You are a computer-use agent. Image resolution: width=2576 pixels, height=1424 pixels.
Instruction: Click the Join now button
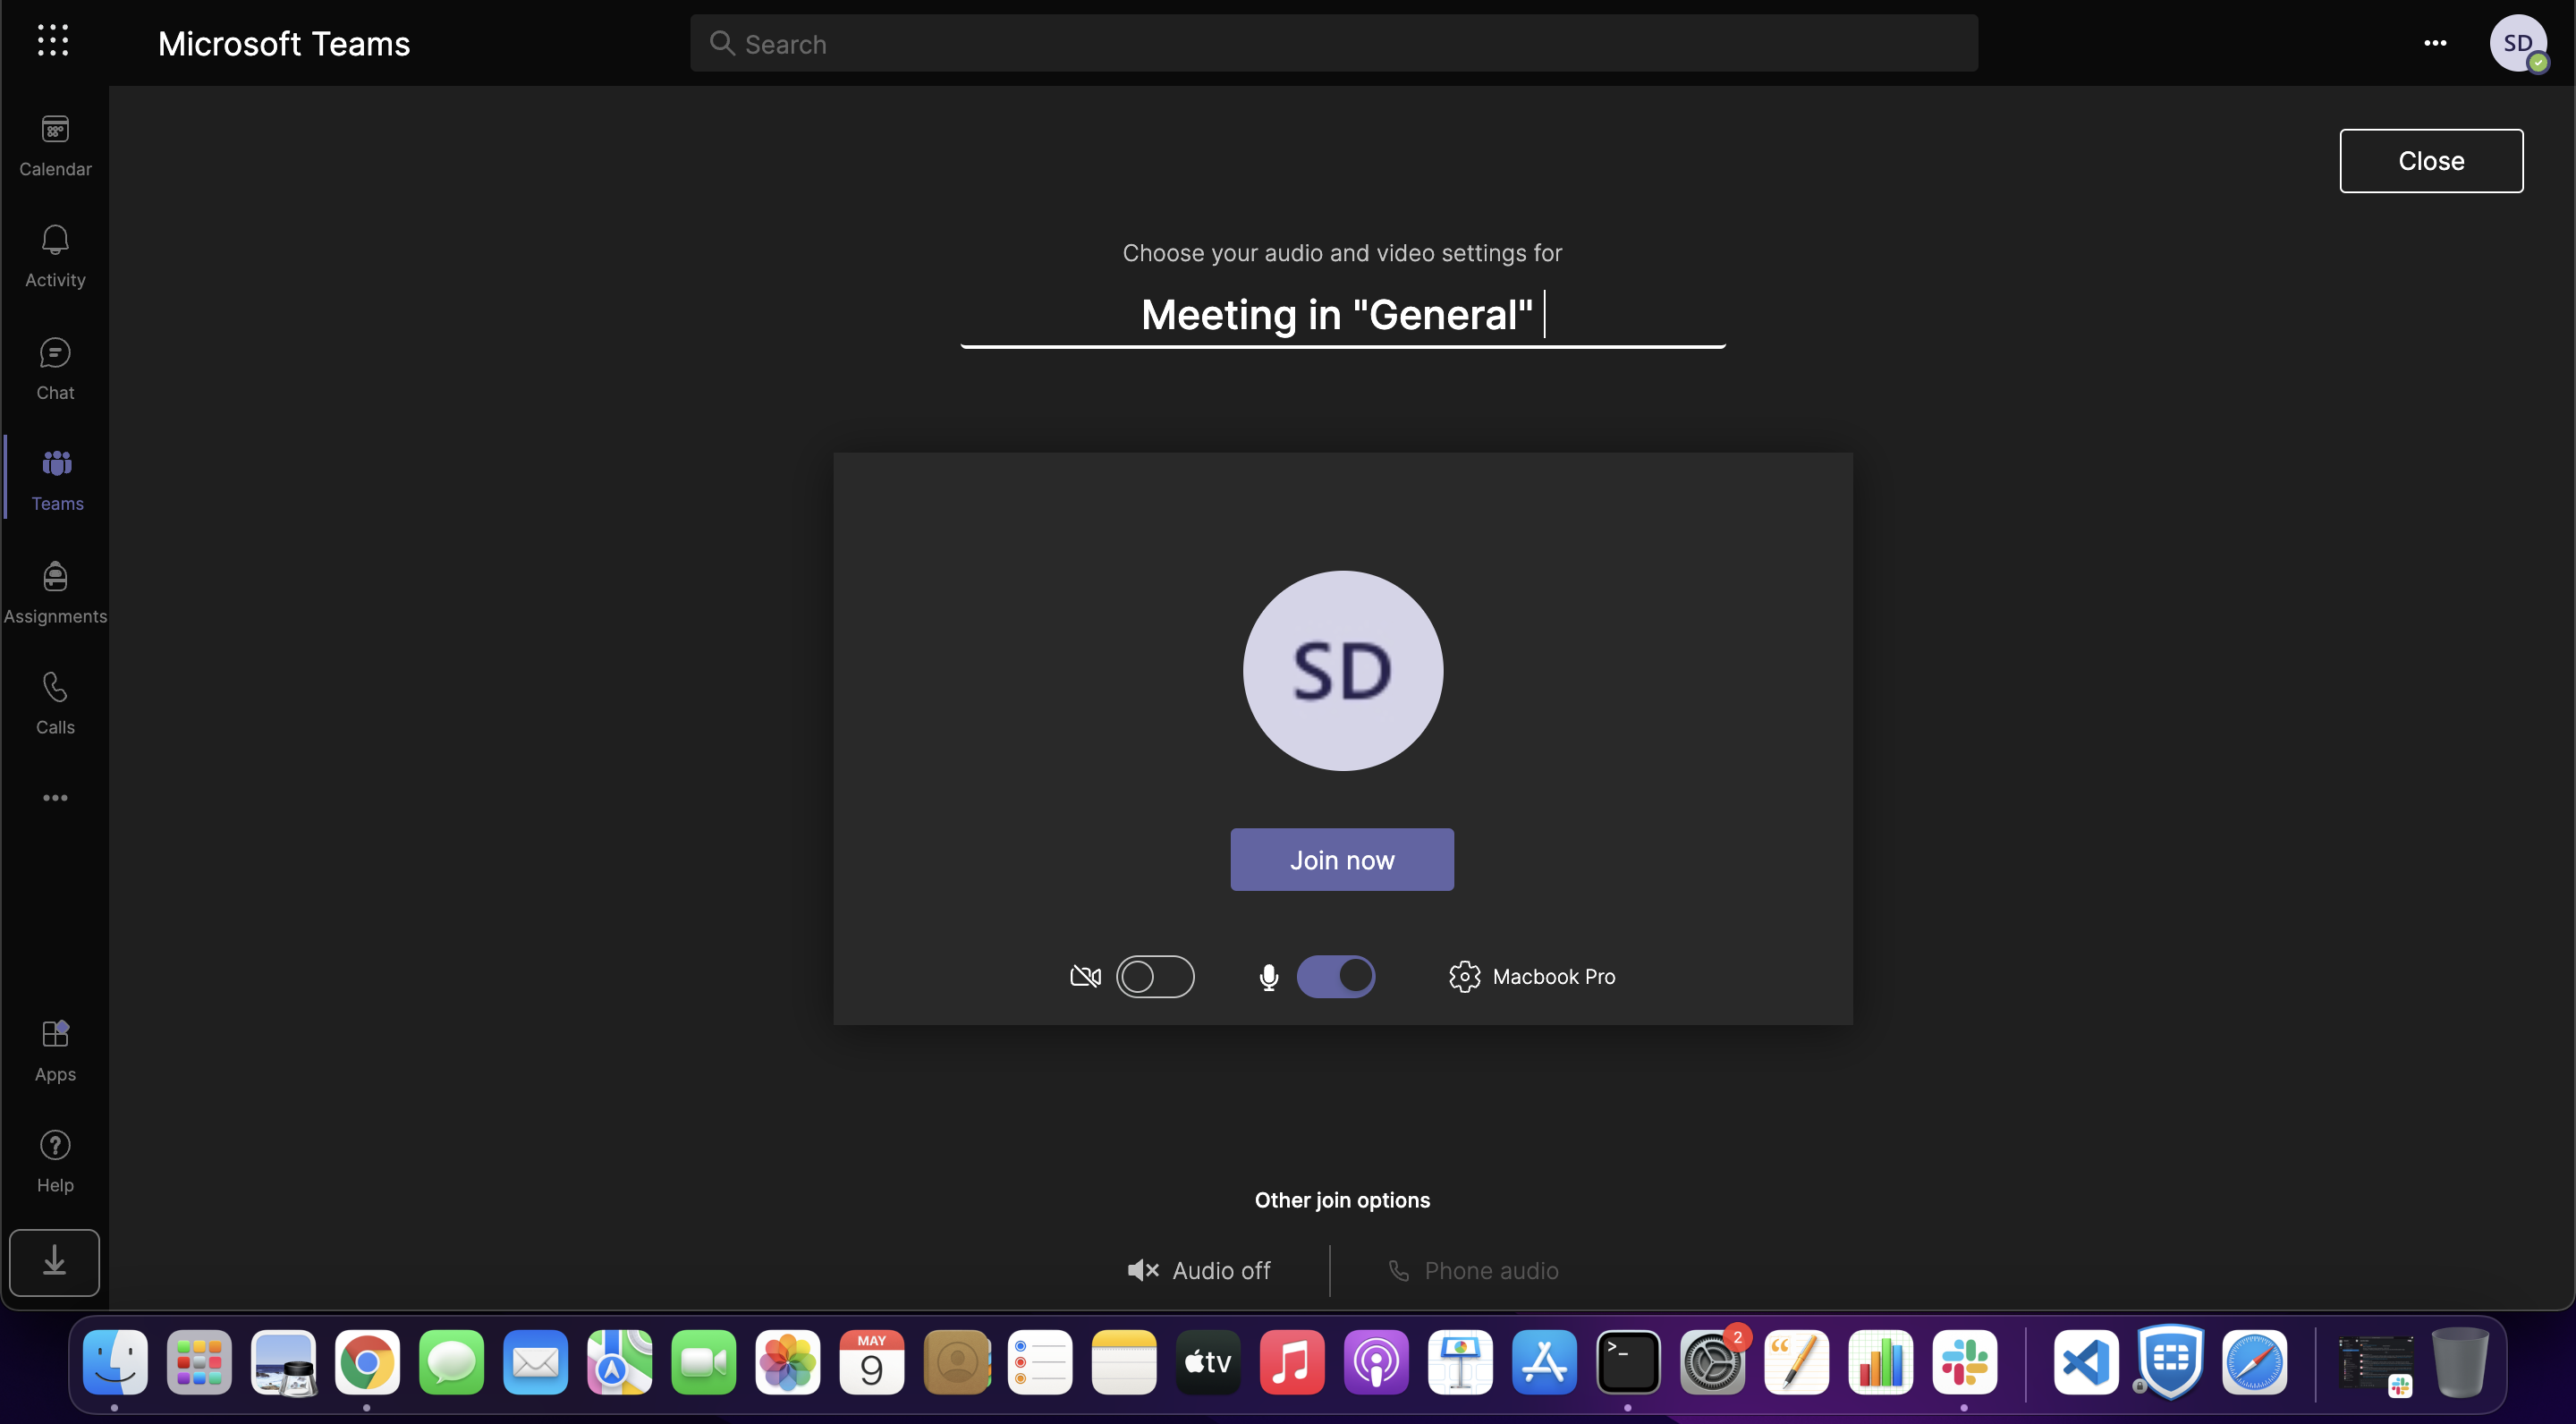pos(1341,859)
